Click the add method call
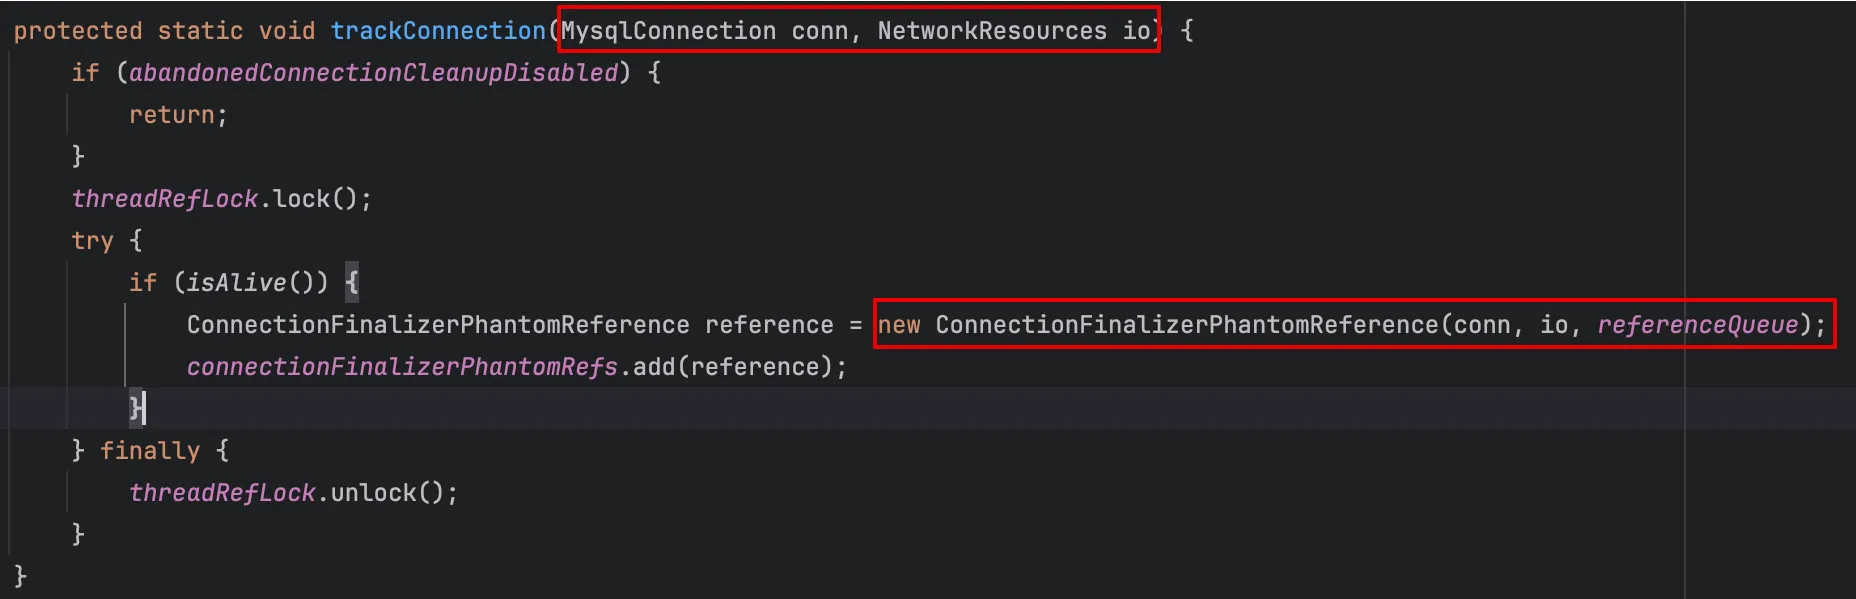 654,367
